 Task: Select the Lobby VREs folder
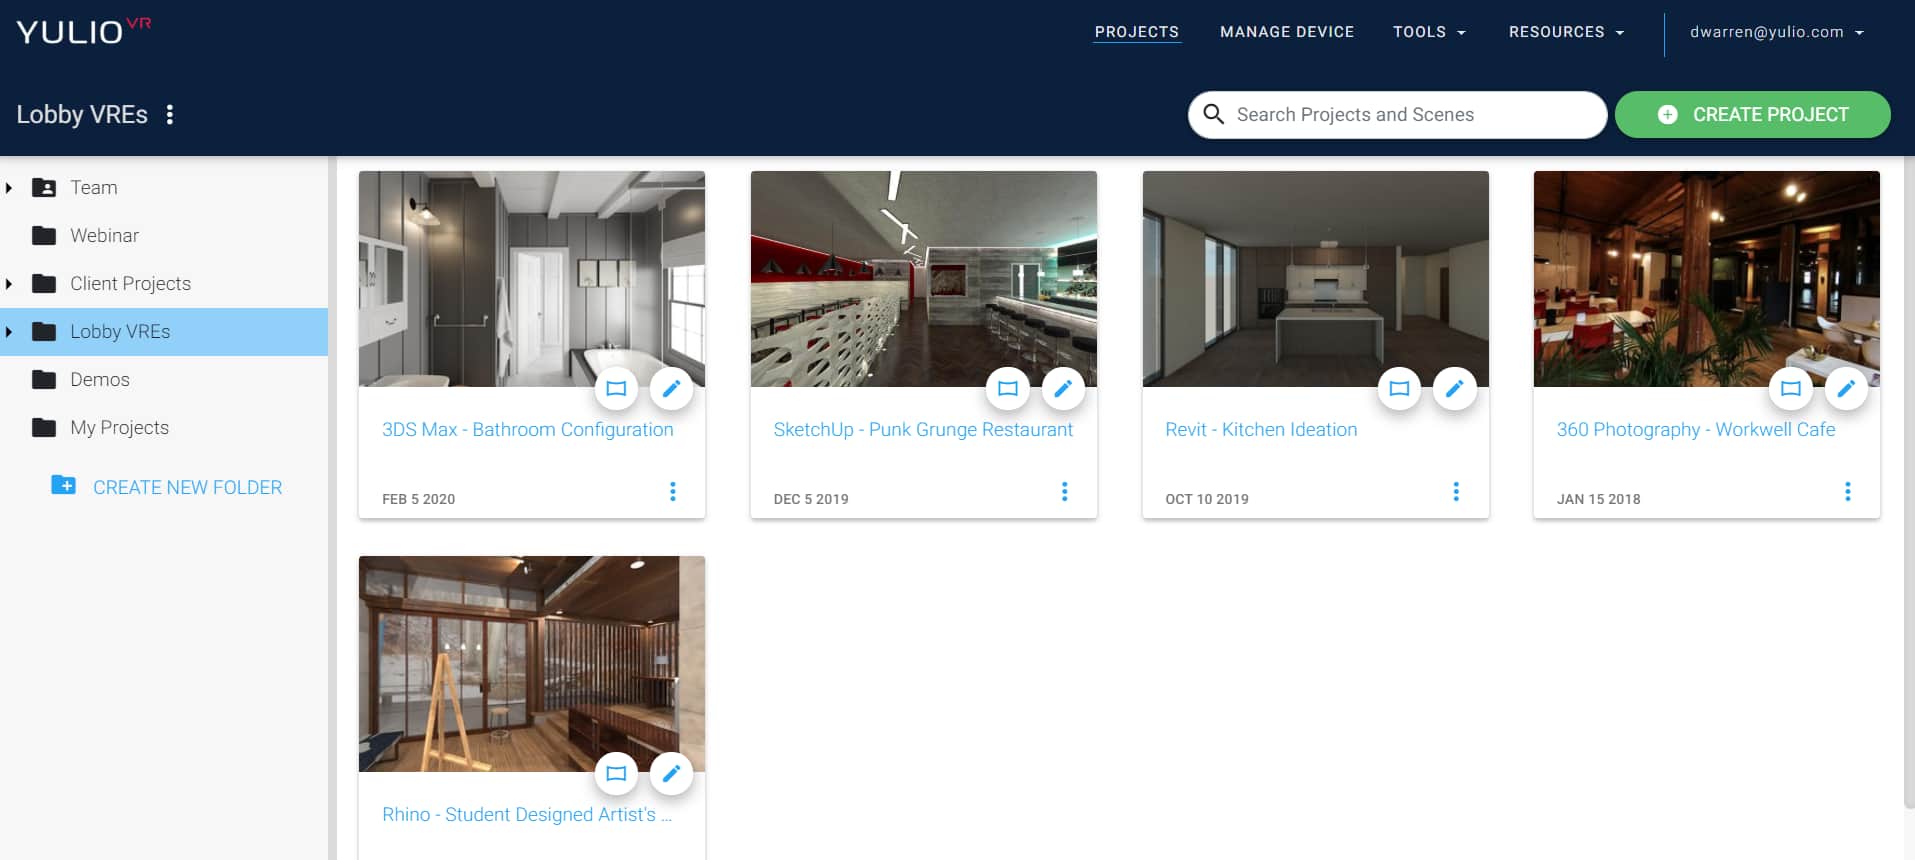coord(164,331)
